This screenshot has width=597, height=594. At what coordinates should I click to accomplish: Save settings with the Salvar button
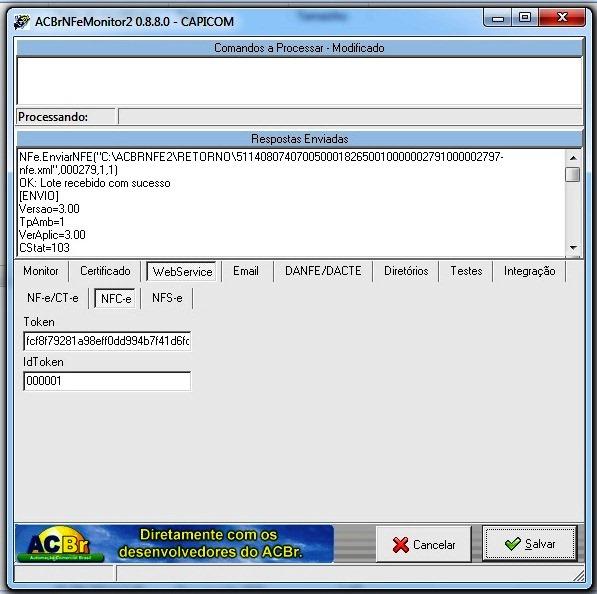(530, 544)
